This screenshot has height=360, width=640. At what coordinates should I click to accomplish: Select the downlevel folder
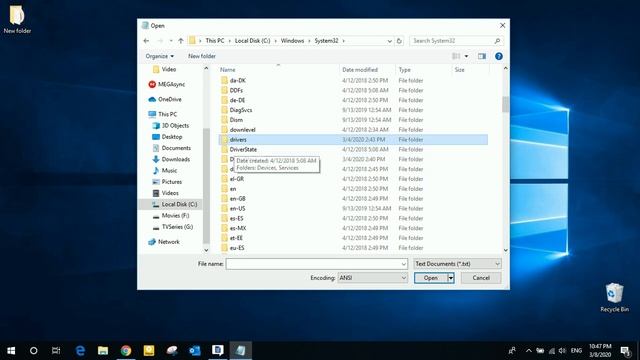click(x=242, y=130)
